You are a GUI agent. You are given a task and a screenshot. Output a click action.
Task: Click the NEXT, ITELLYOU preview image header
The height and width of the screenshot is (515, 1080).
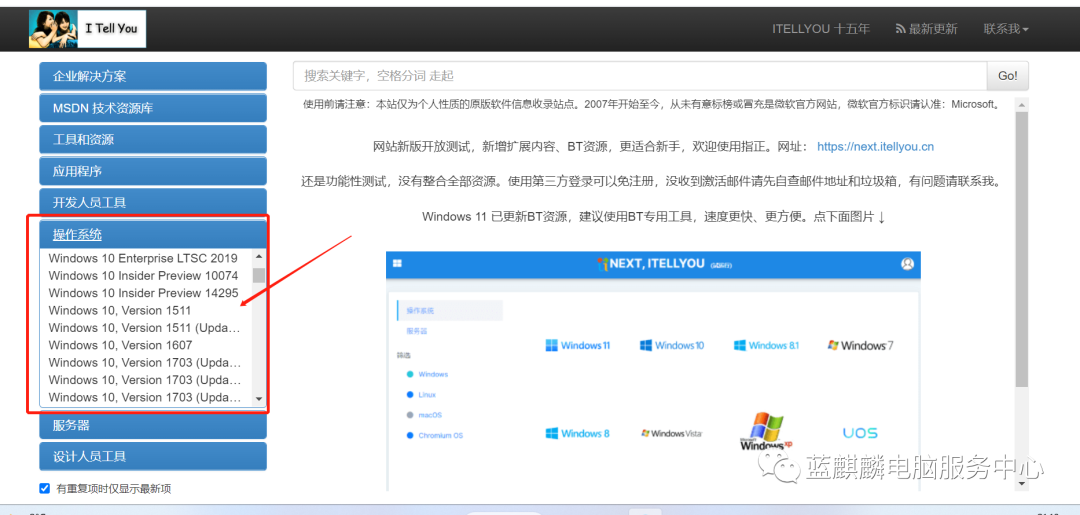tap(653, 264)
